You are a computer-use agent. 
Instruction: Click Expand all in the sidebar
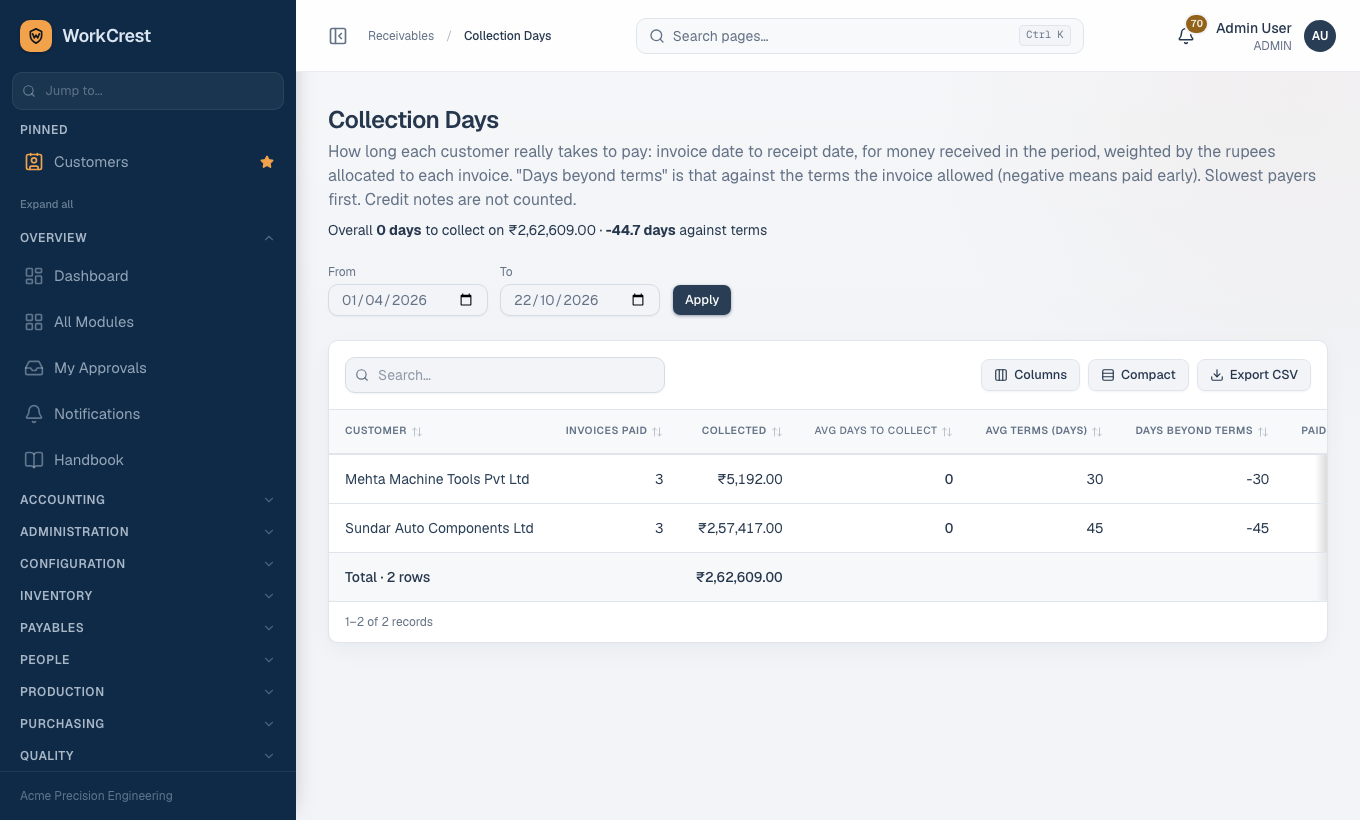pos(47,204)
